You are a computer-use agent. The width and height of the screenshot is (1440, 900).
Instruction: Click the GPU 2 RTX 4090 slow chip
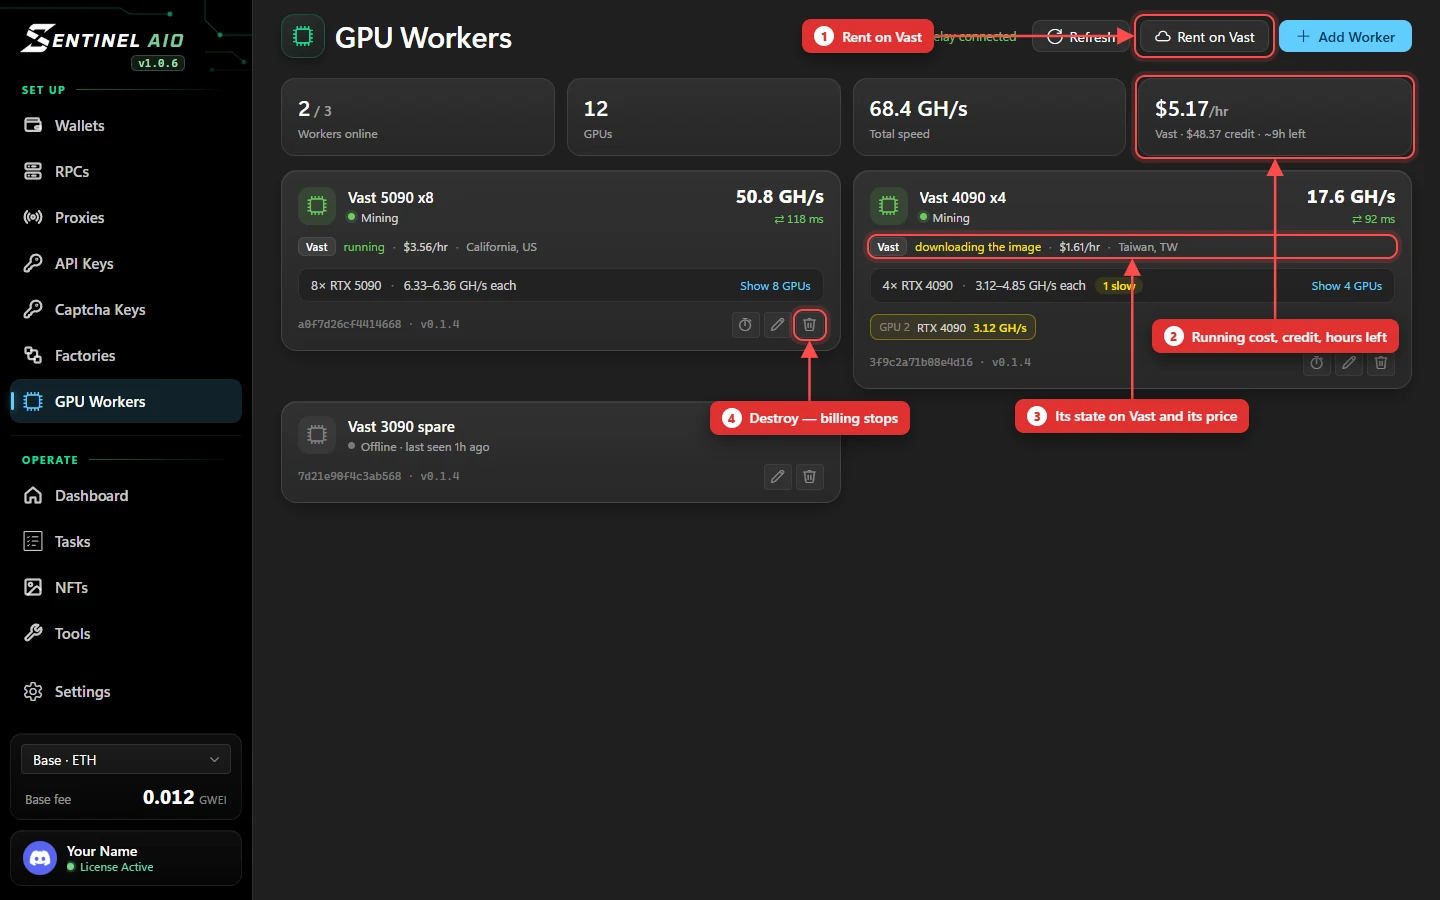click(953, 328)
